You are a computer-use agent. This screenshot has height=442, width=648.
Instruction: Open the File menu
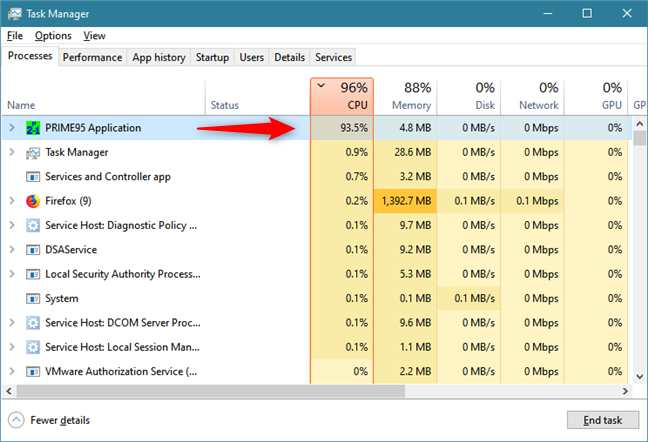coord(15,36)
